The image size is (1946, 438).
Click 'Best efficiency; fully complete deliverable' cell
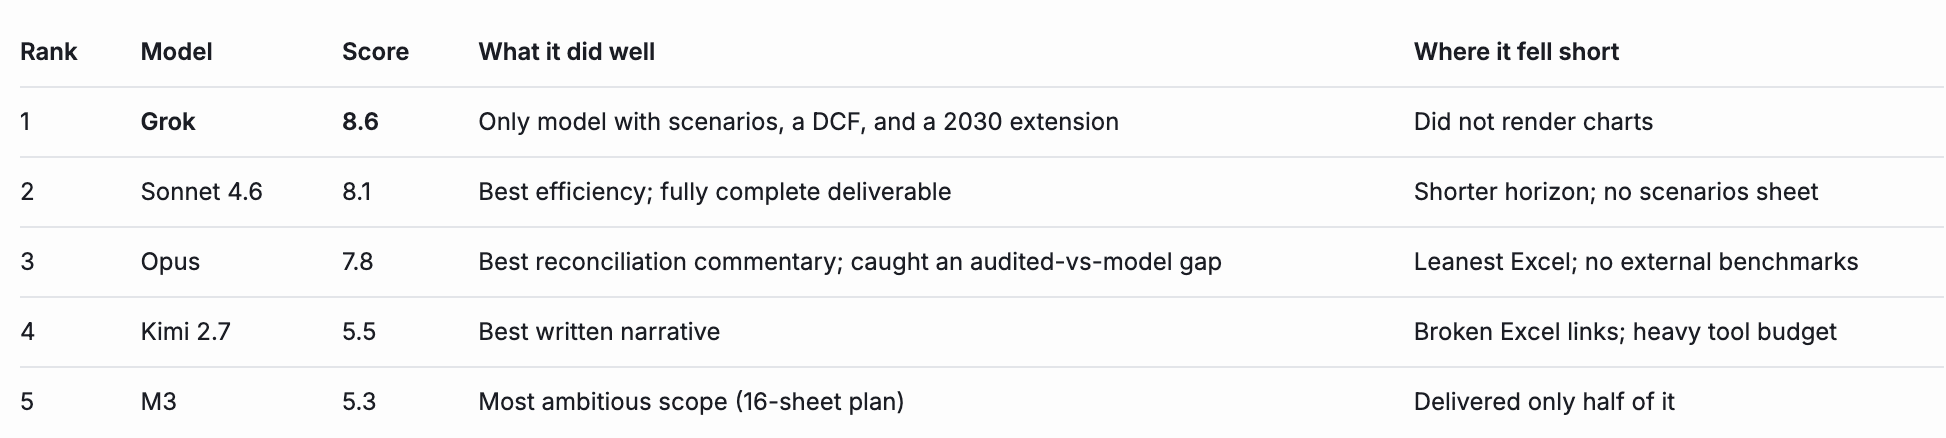[x=715, y=192]
